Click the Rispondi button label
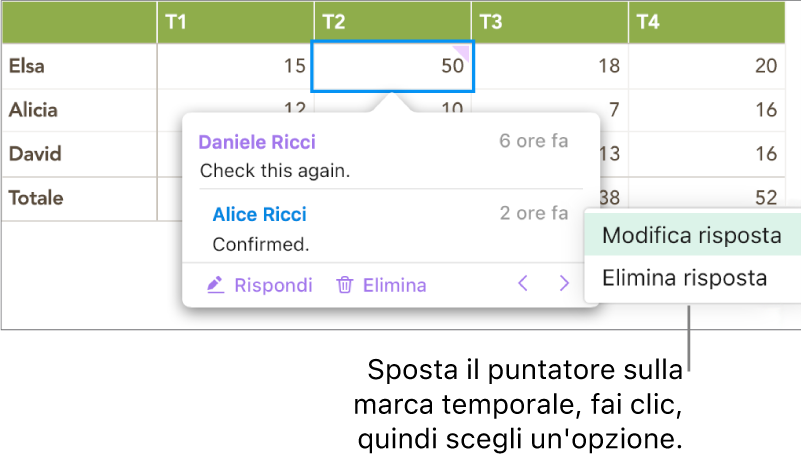801x466 pixels. pyautogui.click(x=273, y=285)
